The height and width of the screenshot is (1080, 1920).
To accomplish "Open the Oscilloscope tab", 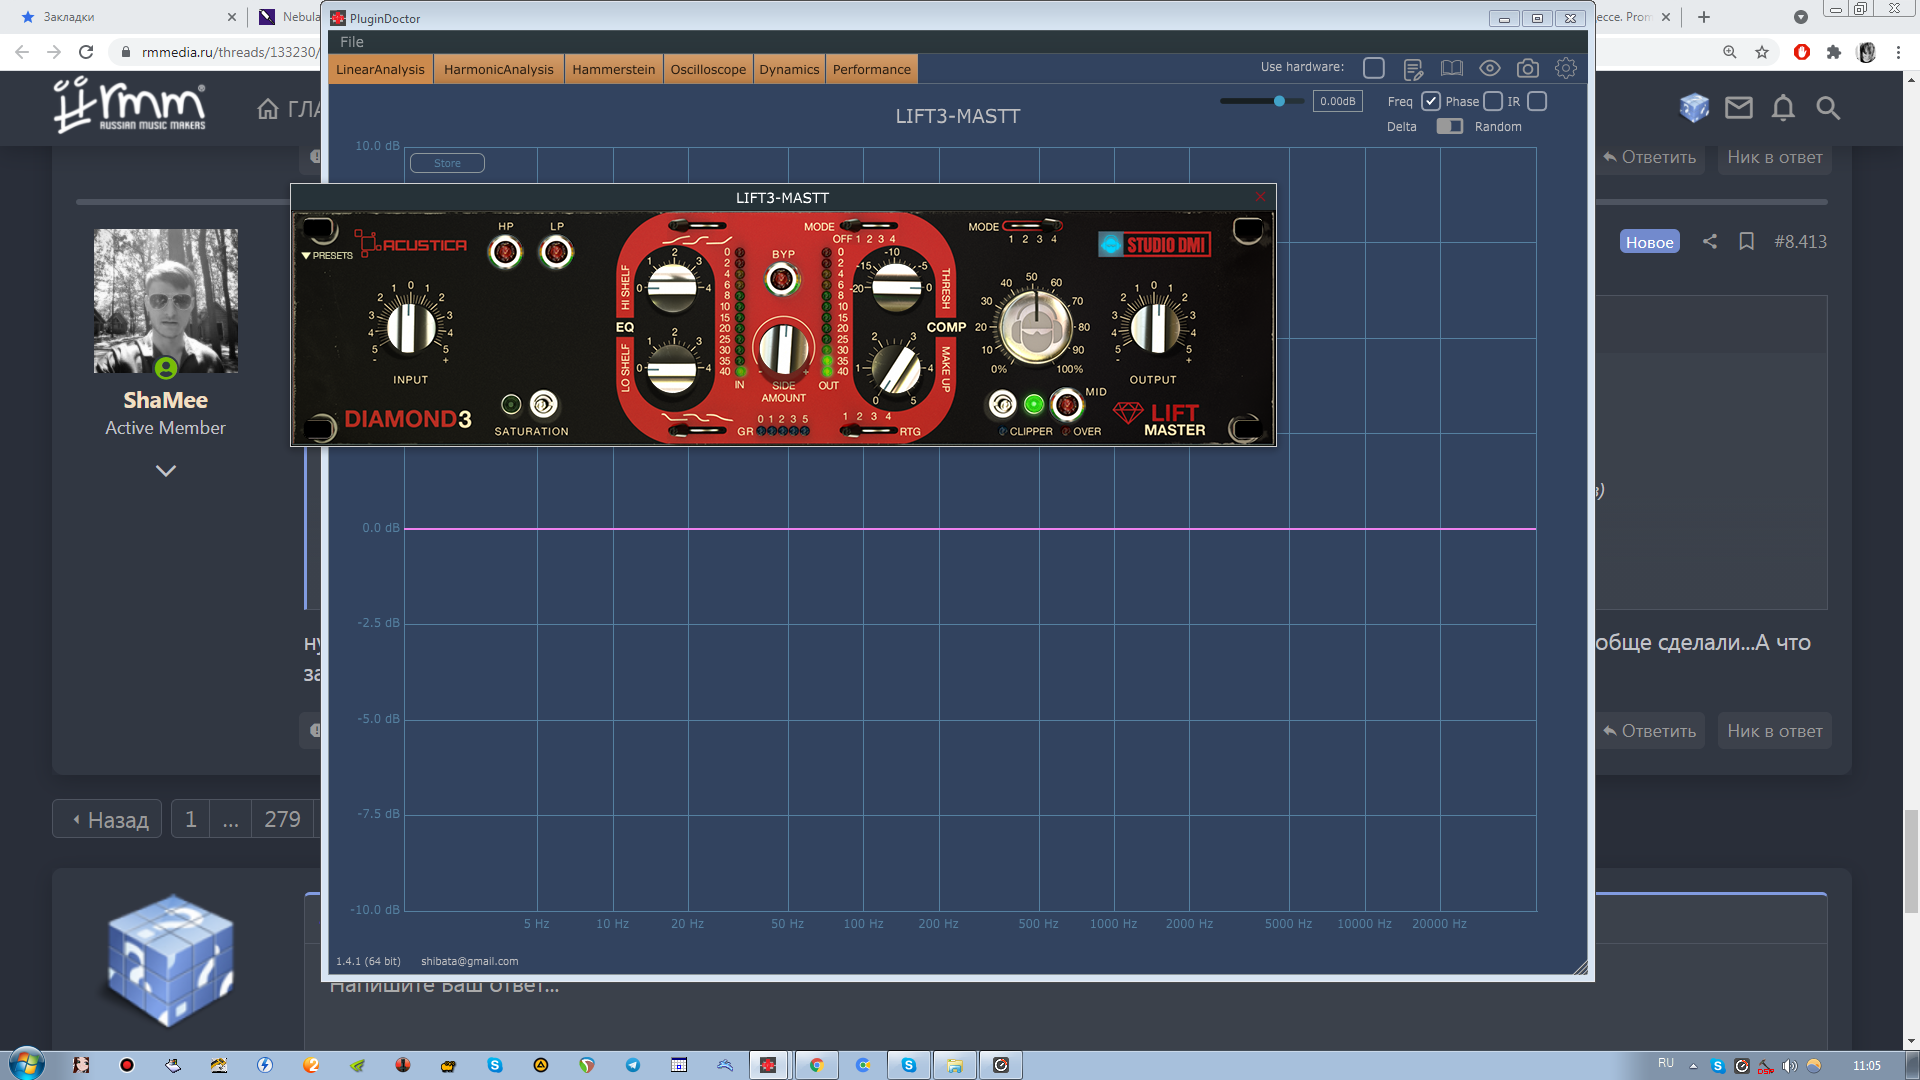I will [708, 69].
